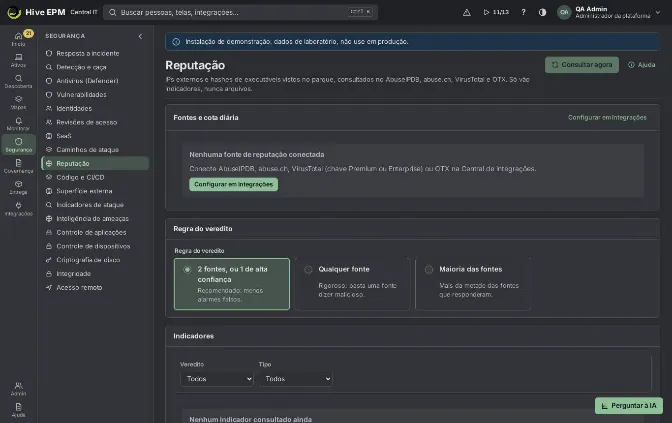Screen dimensions: 672x423
Task: Open Código e CI/CD menu item
Action: tap(95, 177)
